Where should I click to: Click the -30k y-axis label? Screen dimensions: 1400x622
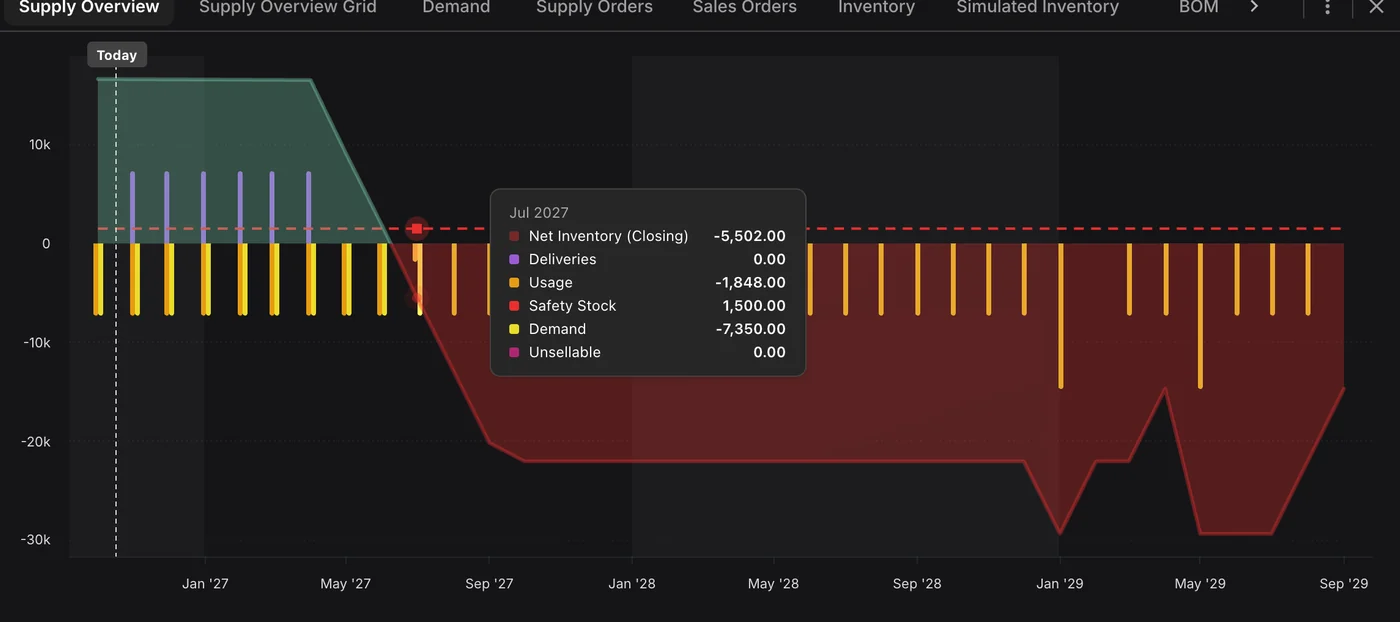[36, 540]
